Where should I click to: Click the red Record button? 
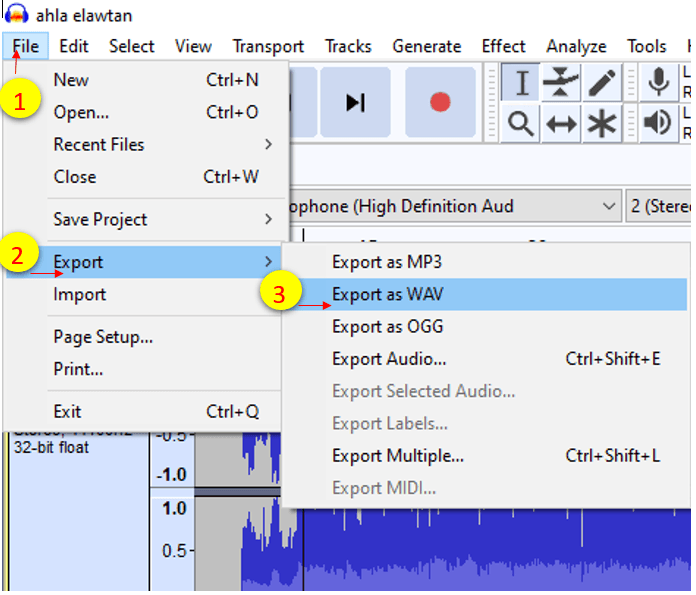tap(440, 102)
